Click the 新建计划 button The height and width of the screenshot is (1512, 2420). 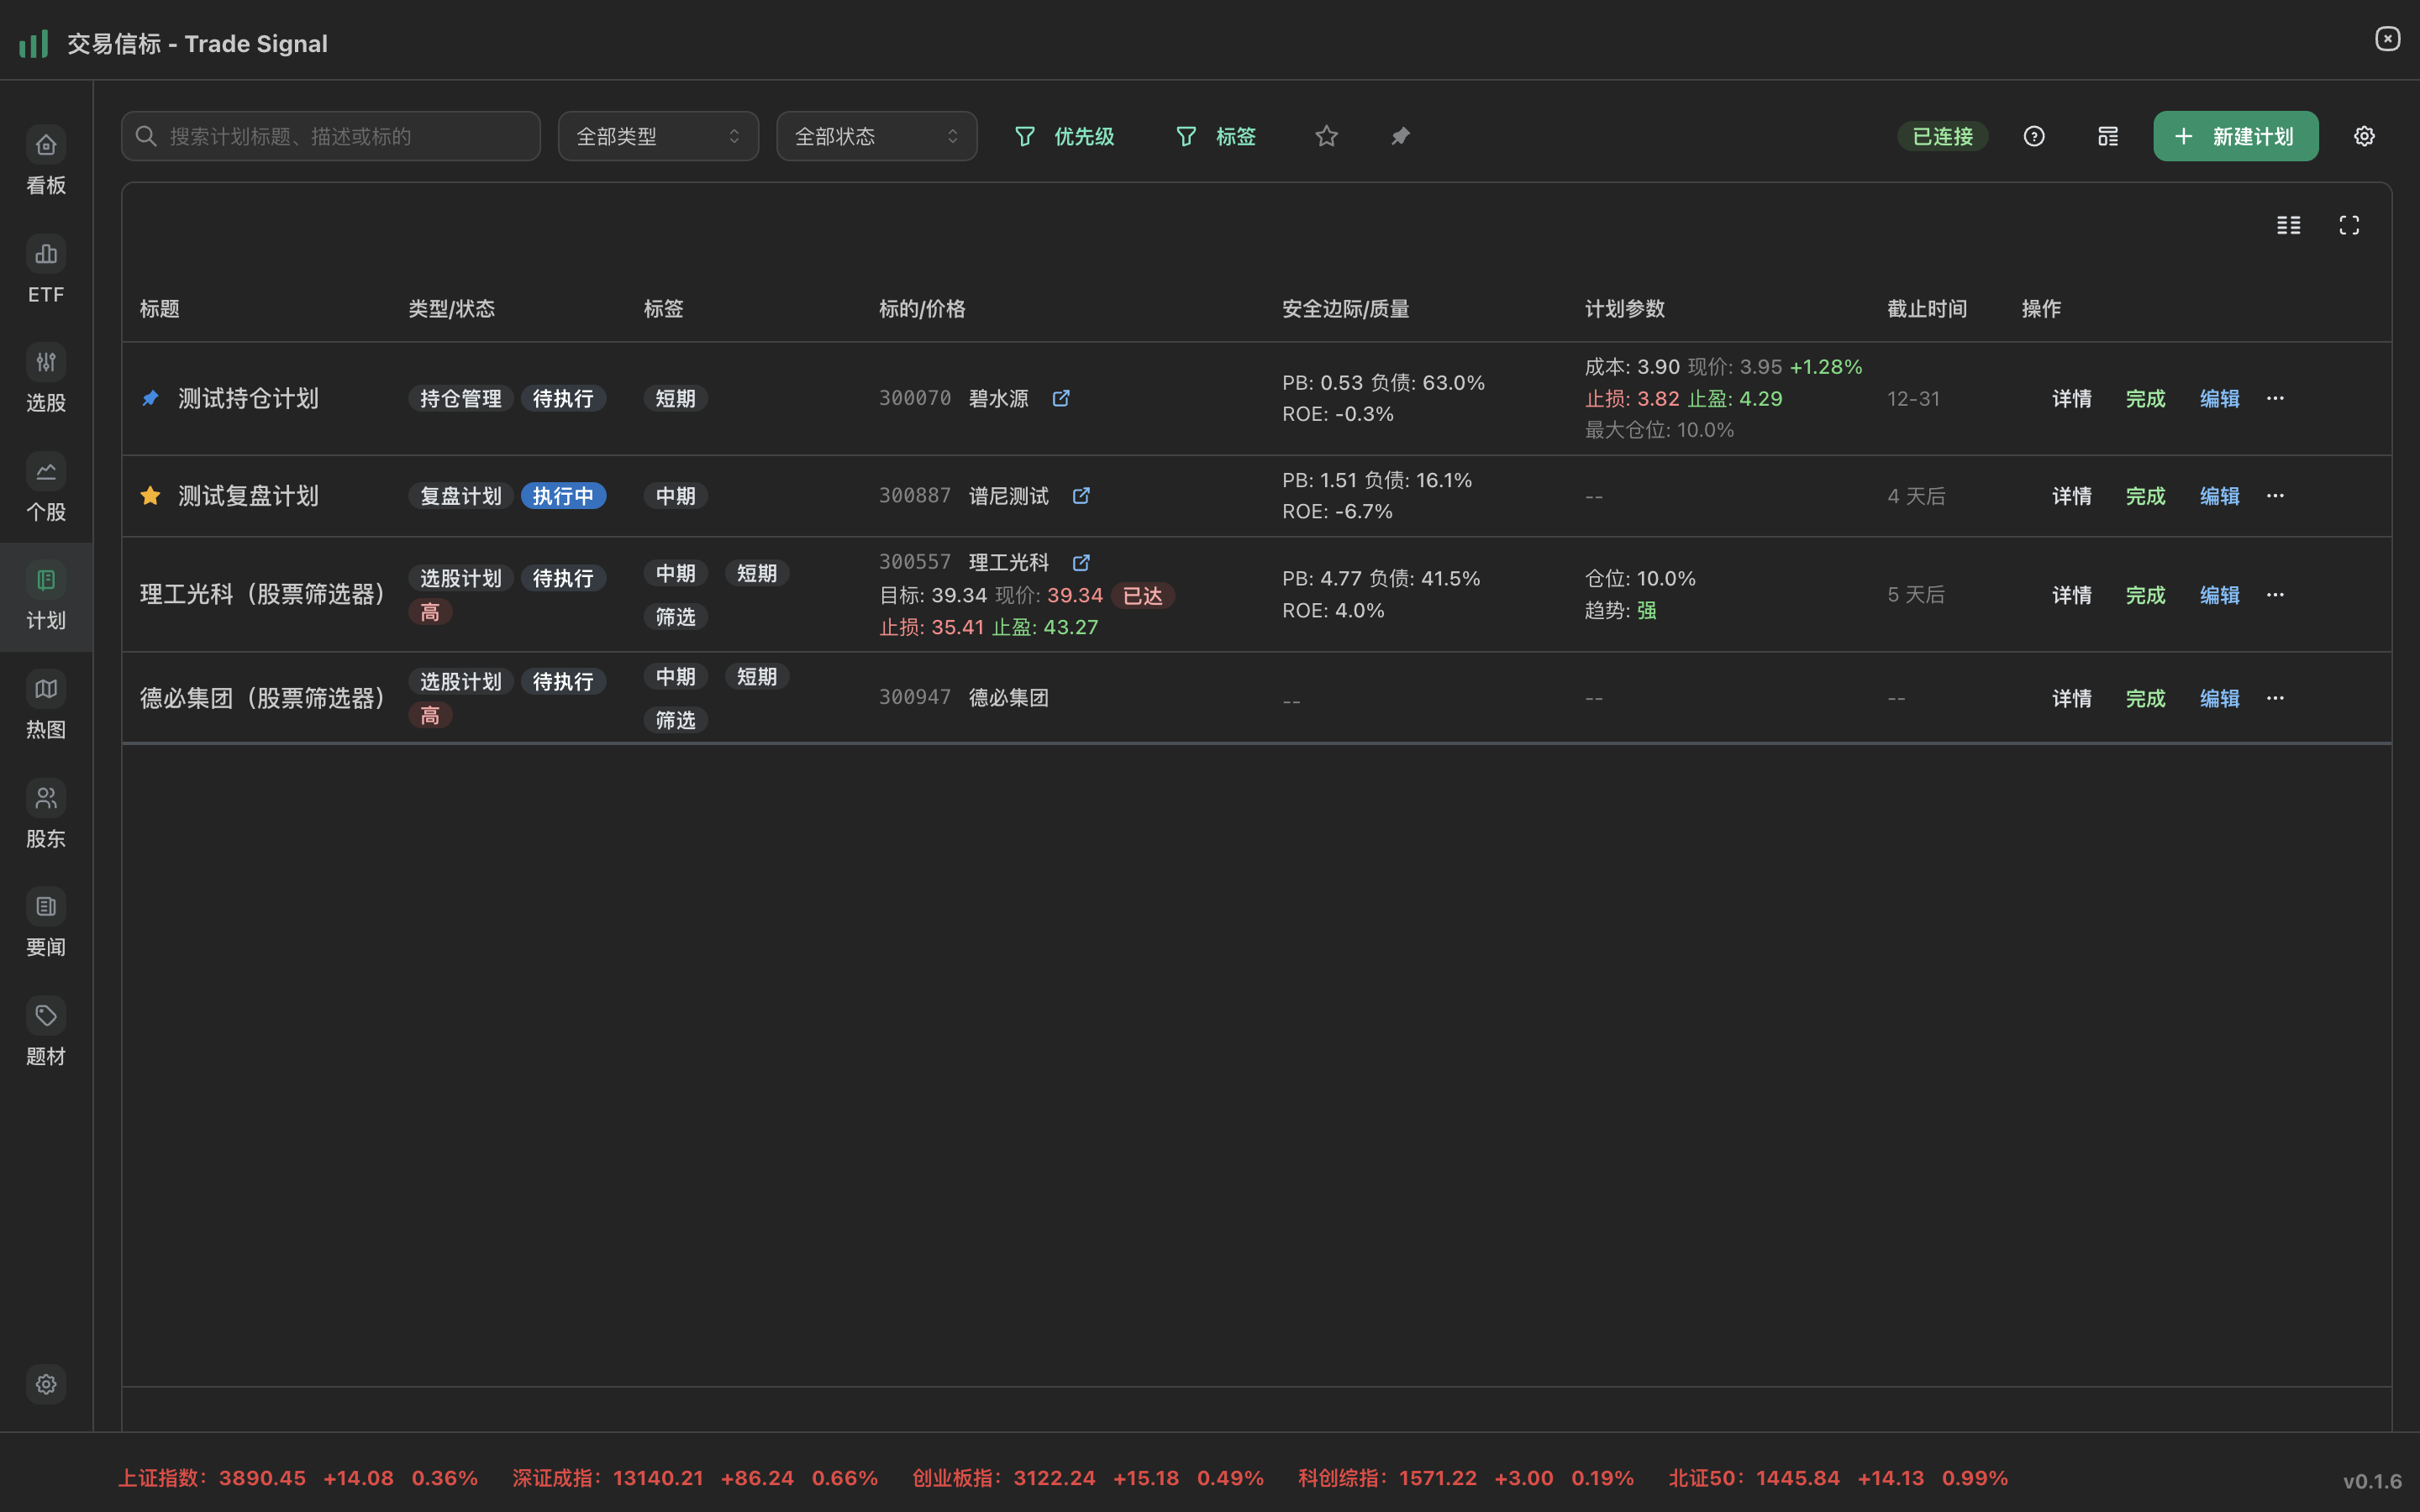pyautogui.click(x=2235, y=136)
